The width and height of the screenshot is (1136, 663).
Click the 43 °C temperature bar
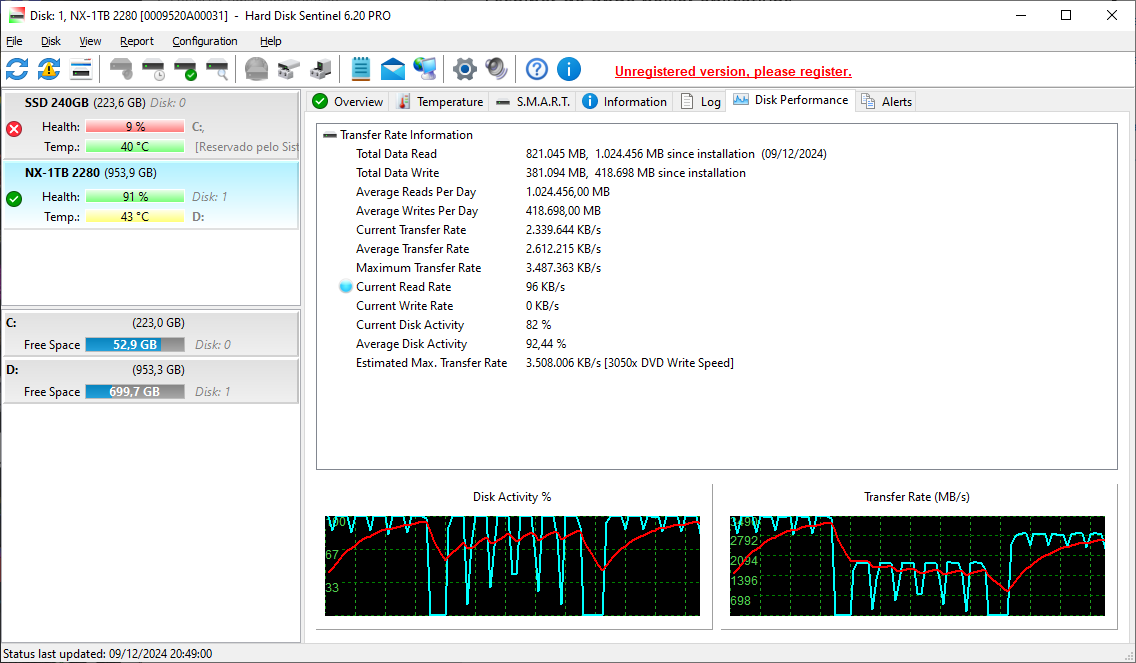135,217
